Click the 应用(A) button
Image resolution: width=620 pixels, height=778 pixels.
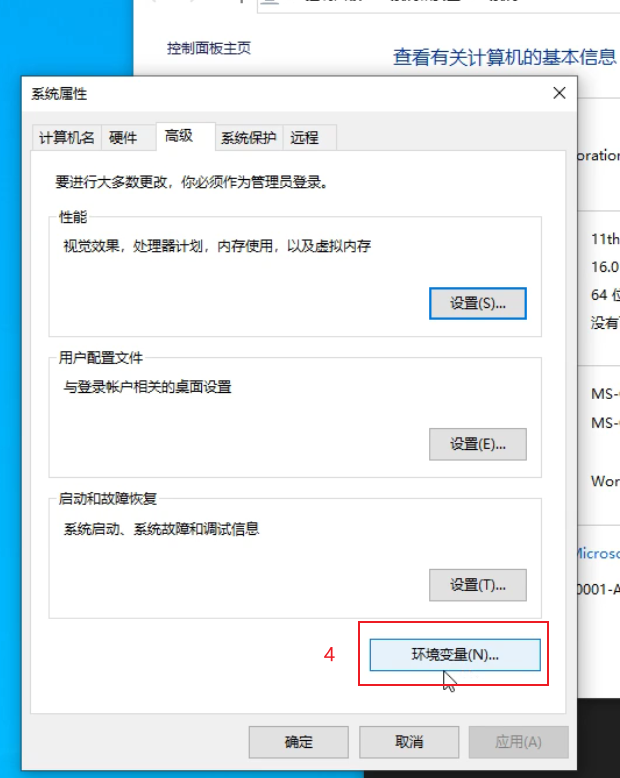518,742
